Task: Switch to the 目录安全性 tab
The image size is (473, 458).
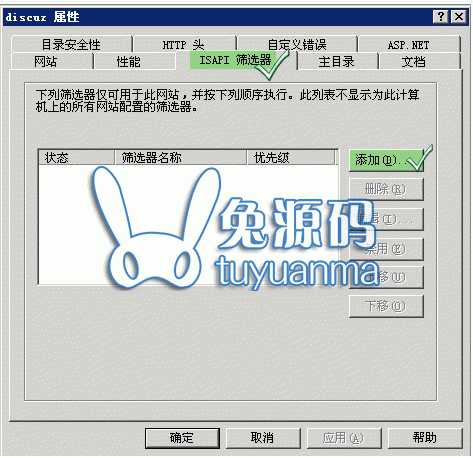Action: click(71, 44)
